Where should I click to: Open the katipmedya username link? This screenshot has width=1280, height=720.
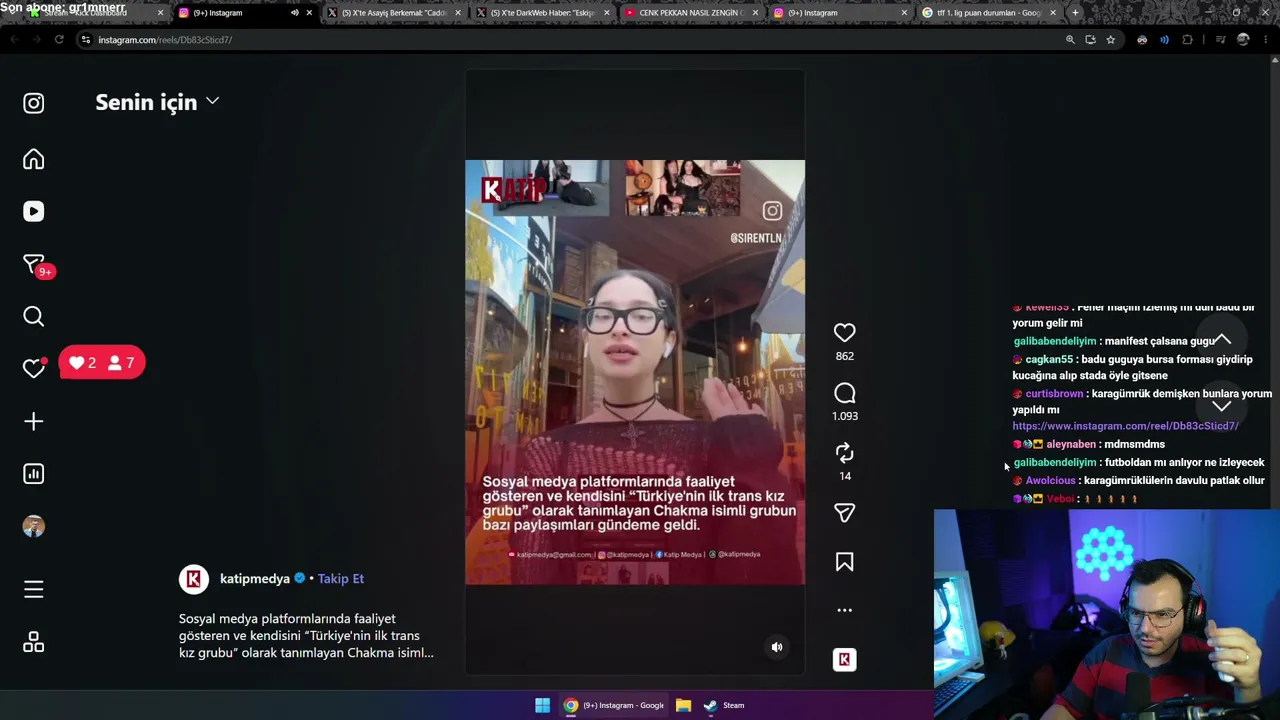click(255, 579)
